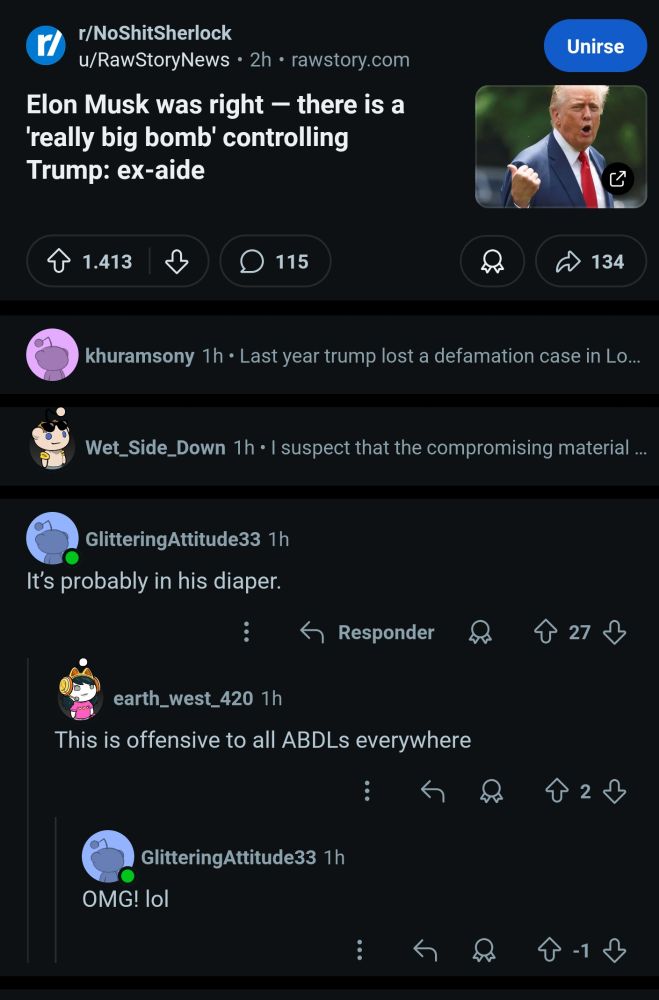
Task: Expand khuramsony's collapsed comment
Action: click(329, 355)
